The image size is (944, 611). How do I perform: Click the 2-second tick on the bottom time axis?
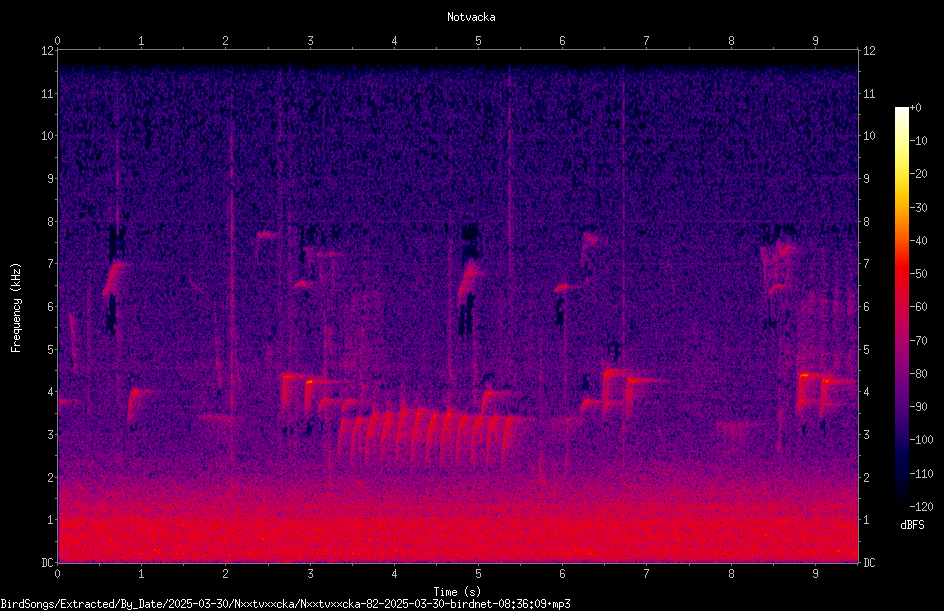pyautogui.click(x=226, y=574)
